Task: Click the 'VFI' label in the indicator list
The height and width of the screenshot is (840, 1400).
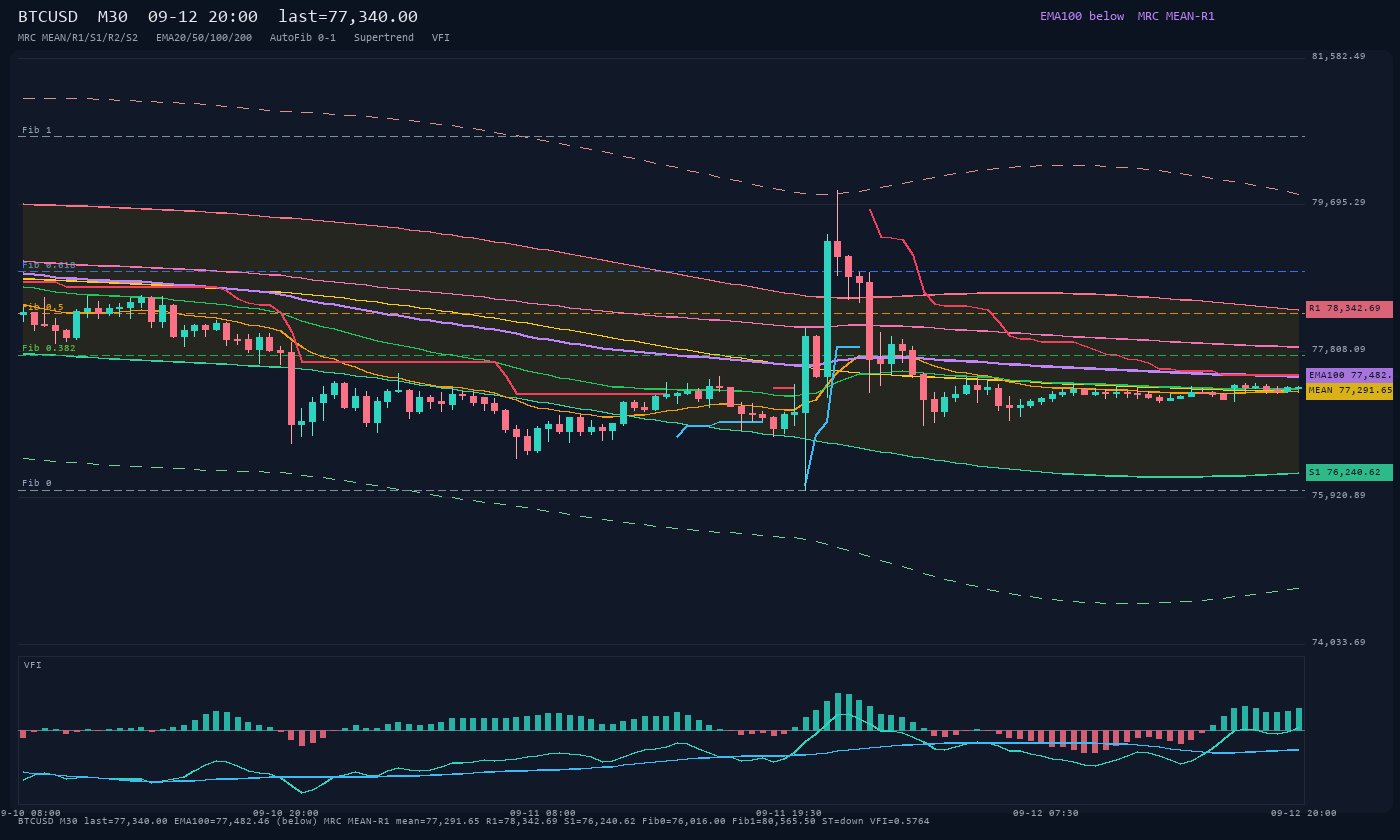Action: point(441,37)
